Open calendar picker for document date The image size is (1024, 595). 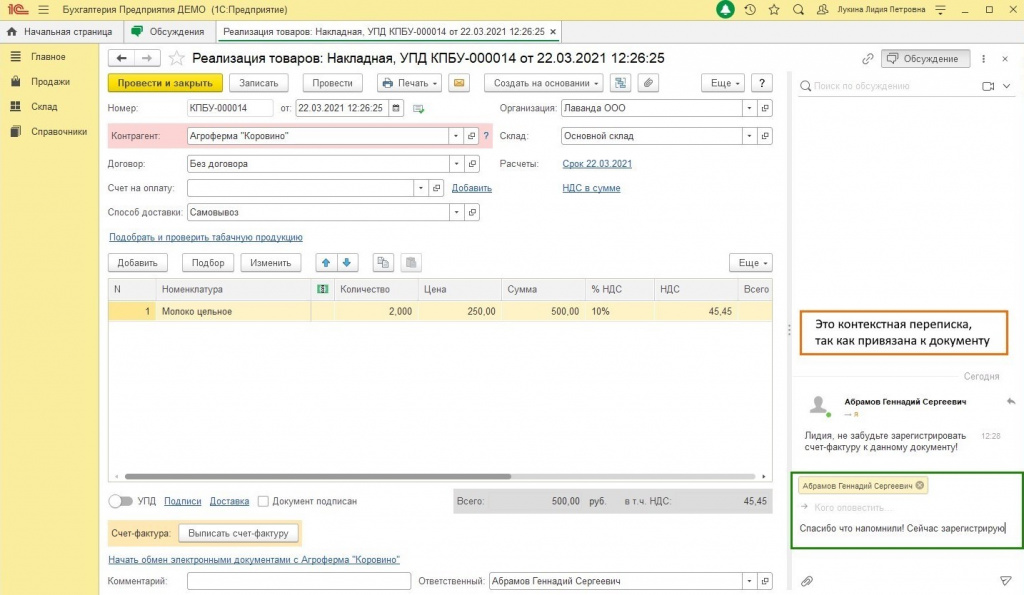coord(396,108)
